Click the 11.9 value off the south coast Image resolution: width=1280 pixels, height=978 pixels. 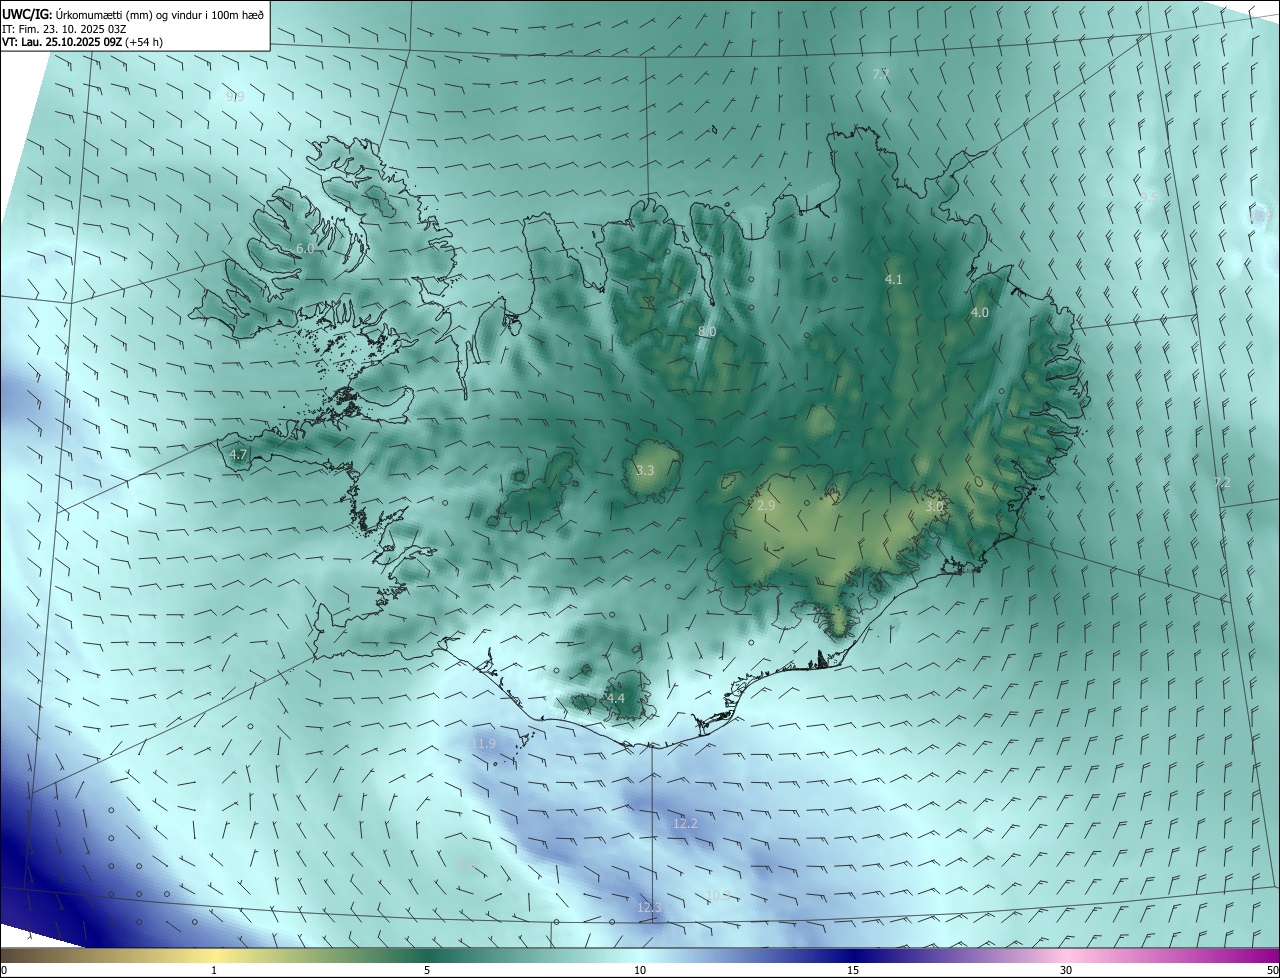point(483,743)
